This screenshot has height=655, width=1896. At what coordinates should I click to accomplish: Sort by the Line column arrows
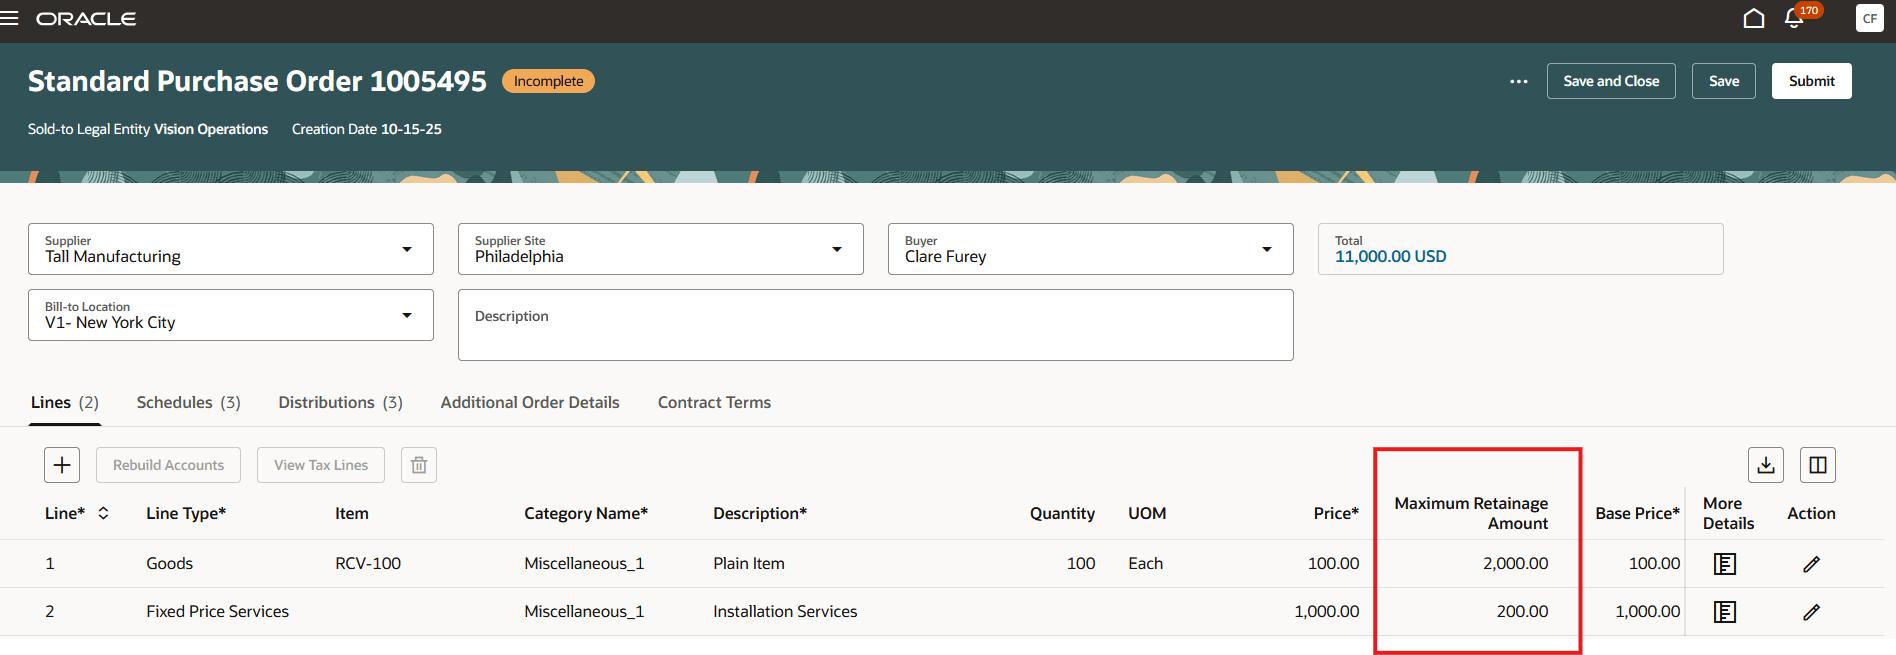[103, 513]
